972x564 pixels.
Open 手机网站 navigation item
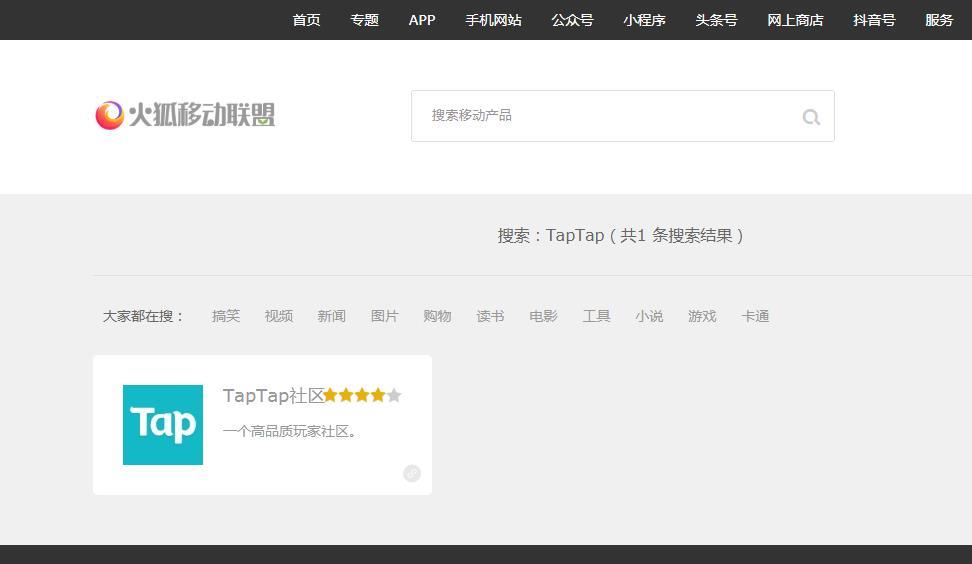493,20
